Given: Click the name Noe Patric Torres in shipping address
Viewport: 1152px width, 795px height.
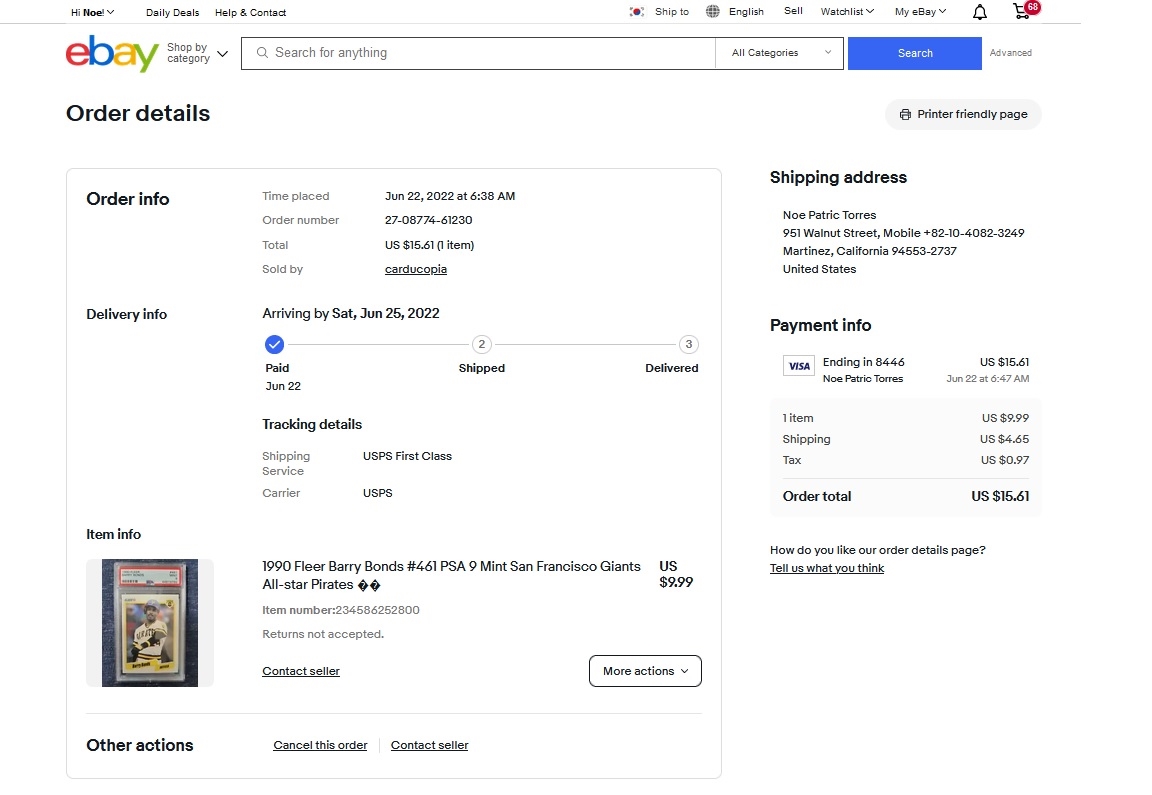Looking at the screenshot, I should tap(829, 215).
